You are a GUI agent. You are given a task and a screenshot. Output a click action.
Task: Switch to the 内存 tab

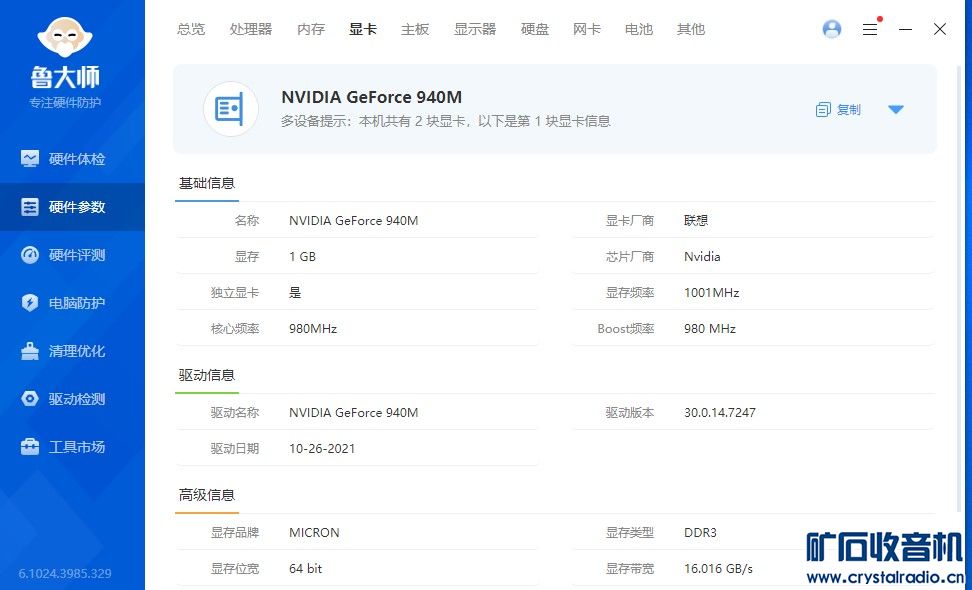click(311, 29)
